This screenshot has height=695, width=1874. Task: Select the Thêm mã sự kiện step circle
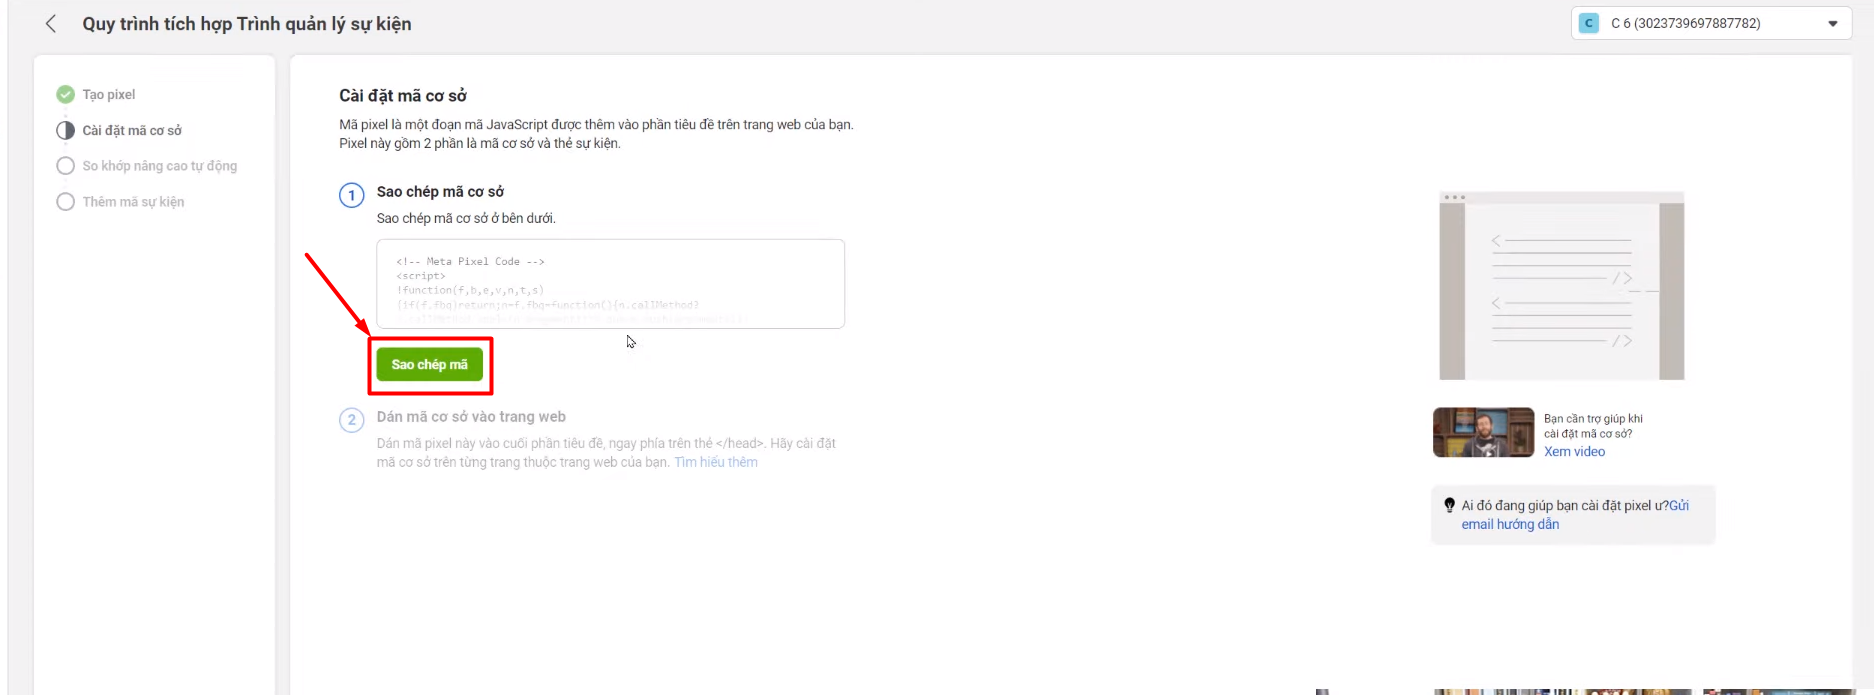[x=66, y=202]
